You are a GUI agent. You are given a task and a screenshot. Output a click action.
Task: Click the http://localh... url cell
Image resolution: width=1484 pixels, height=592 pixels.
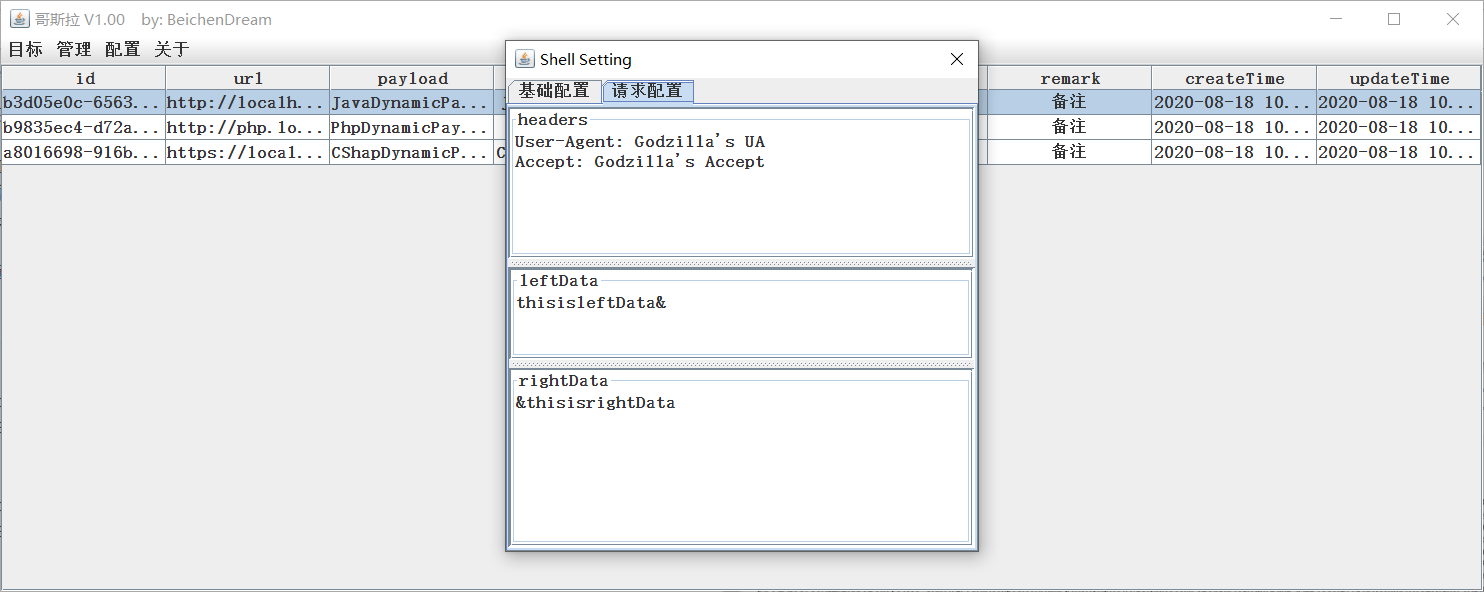point(248,102)
